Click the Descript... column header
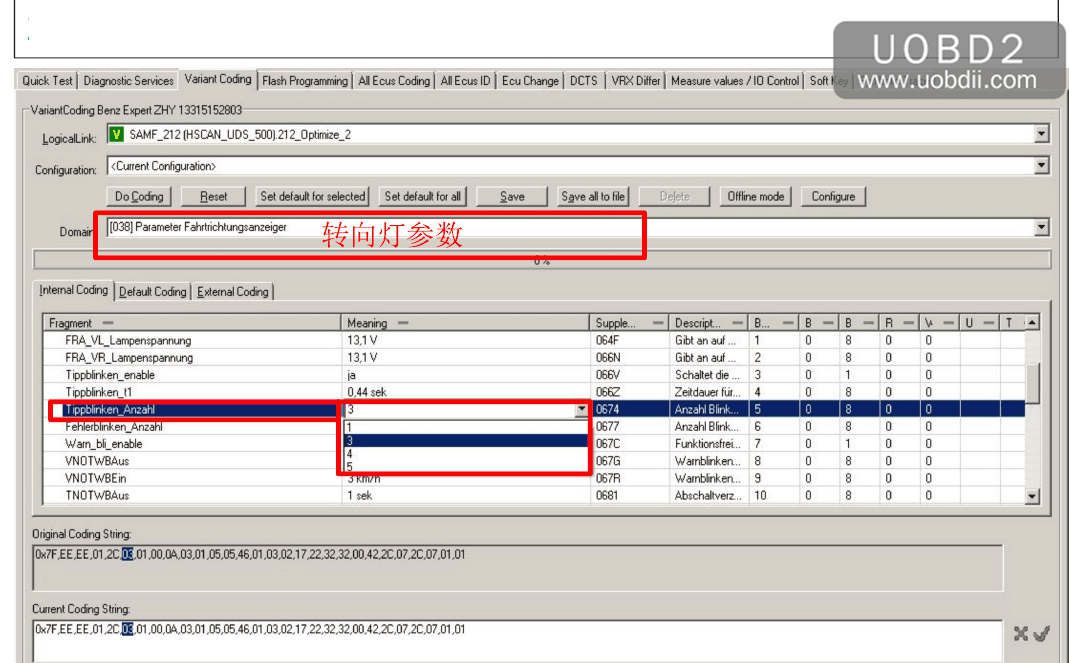This screenshot has width=1069, height=663. pyautogui.click(x=708, y=323)
